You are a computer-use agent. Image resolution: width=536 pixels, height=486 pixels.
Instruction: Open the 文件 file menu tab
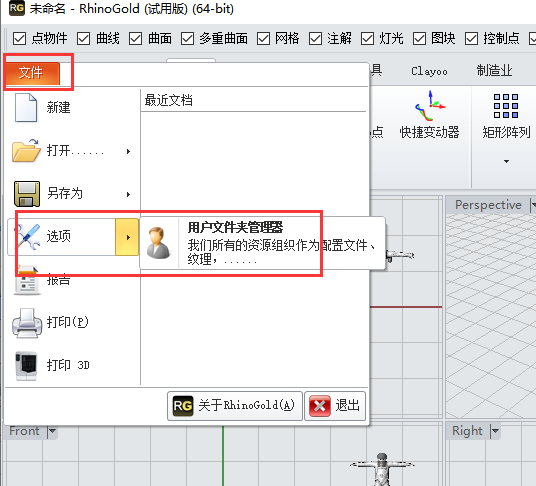(32, 73)
